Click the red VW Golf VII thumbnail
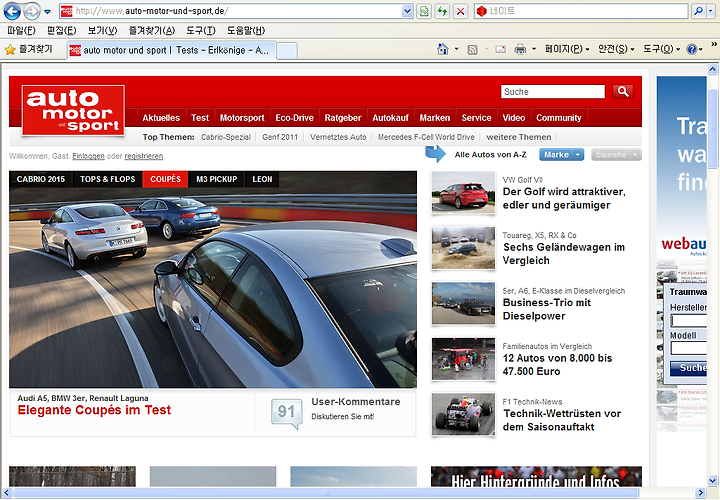 (x=463, y=192)
